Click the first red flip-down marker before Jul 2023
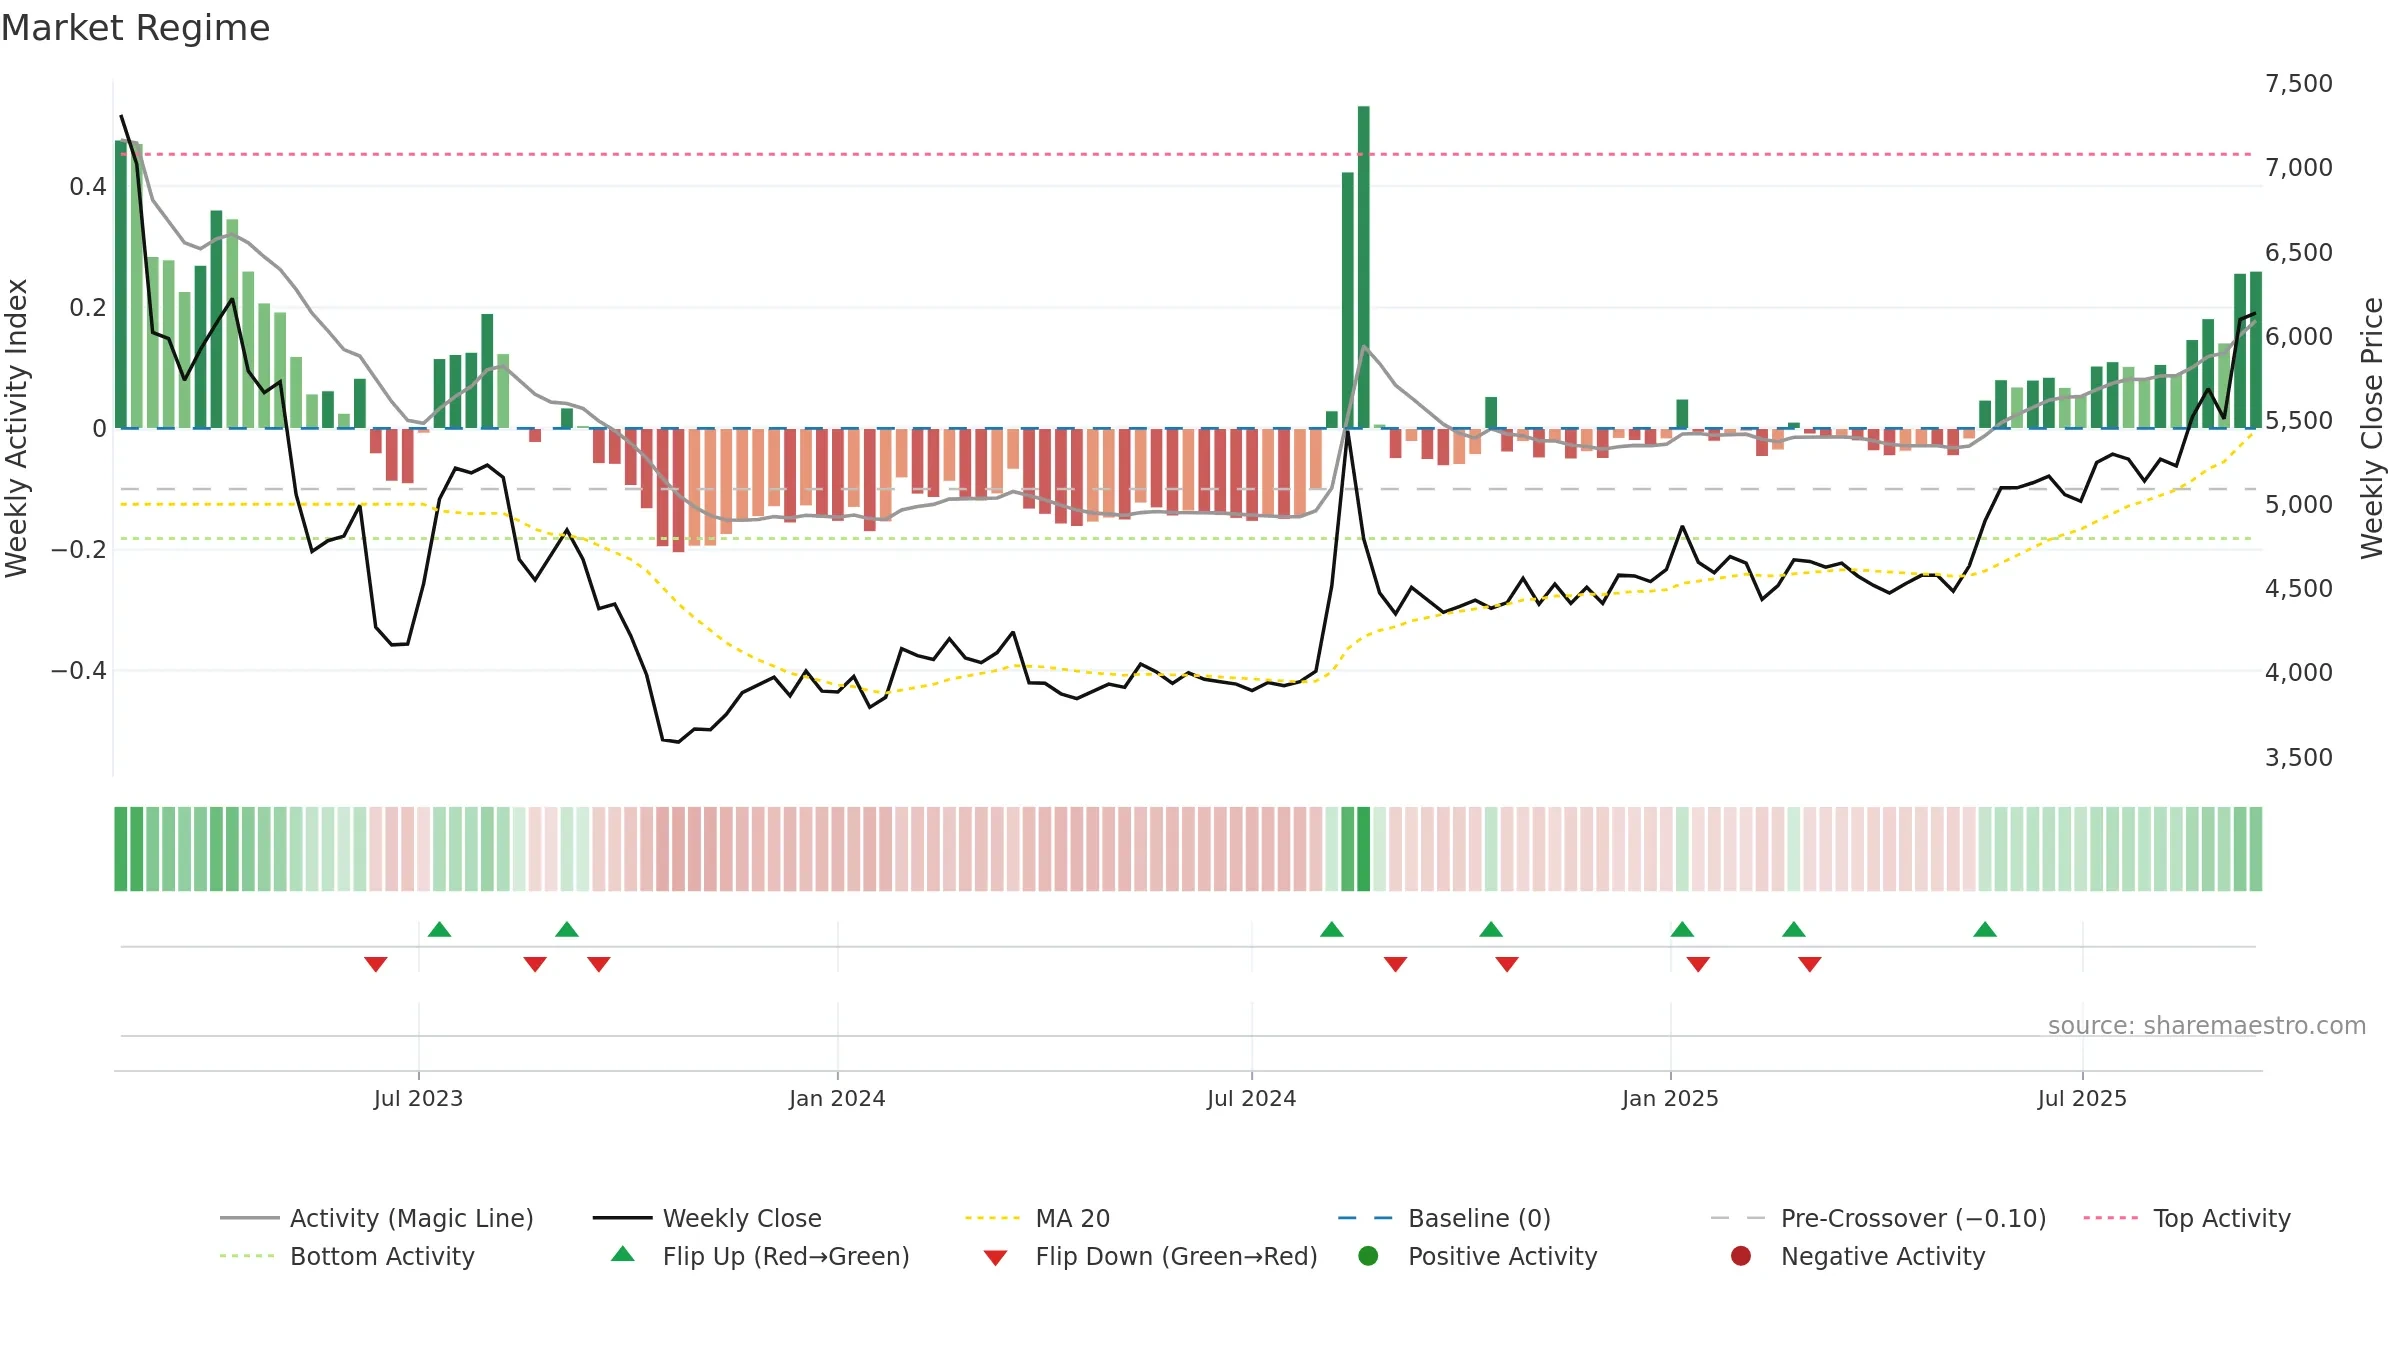The image size is (2400, 1350). click(376, 964)
